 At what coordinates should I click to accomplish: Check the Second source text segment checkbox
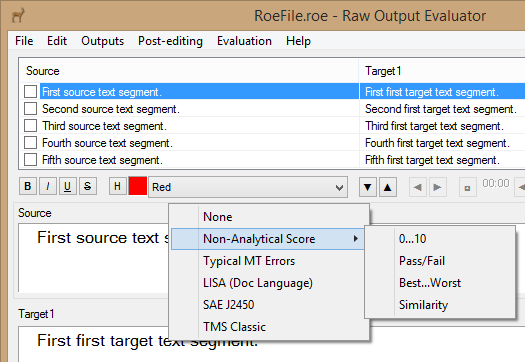click(30, 108)
